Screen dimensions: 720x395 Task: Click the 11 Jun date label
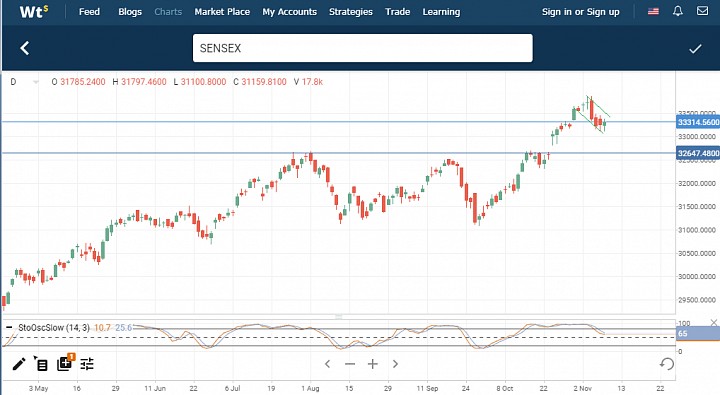tap(155, 389)
